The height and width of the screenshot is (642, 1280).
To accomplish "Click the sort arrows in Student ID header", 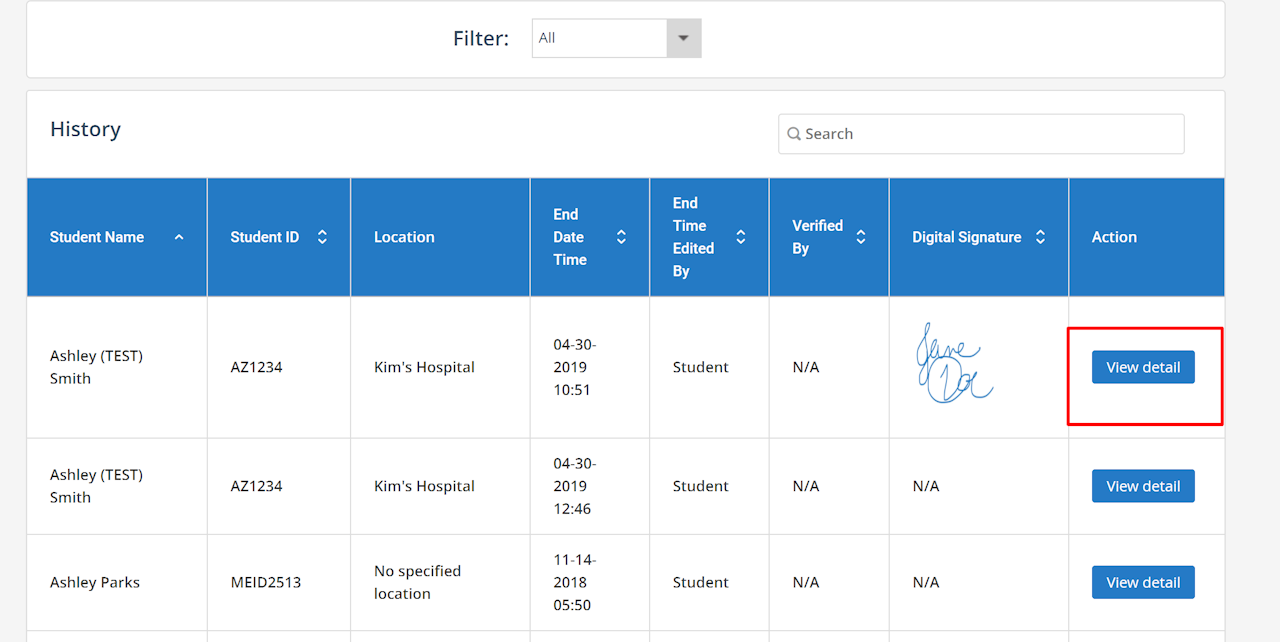I will (322, 237).
